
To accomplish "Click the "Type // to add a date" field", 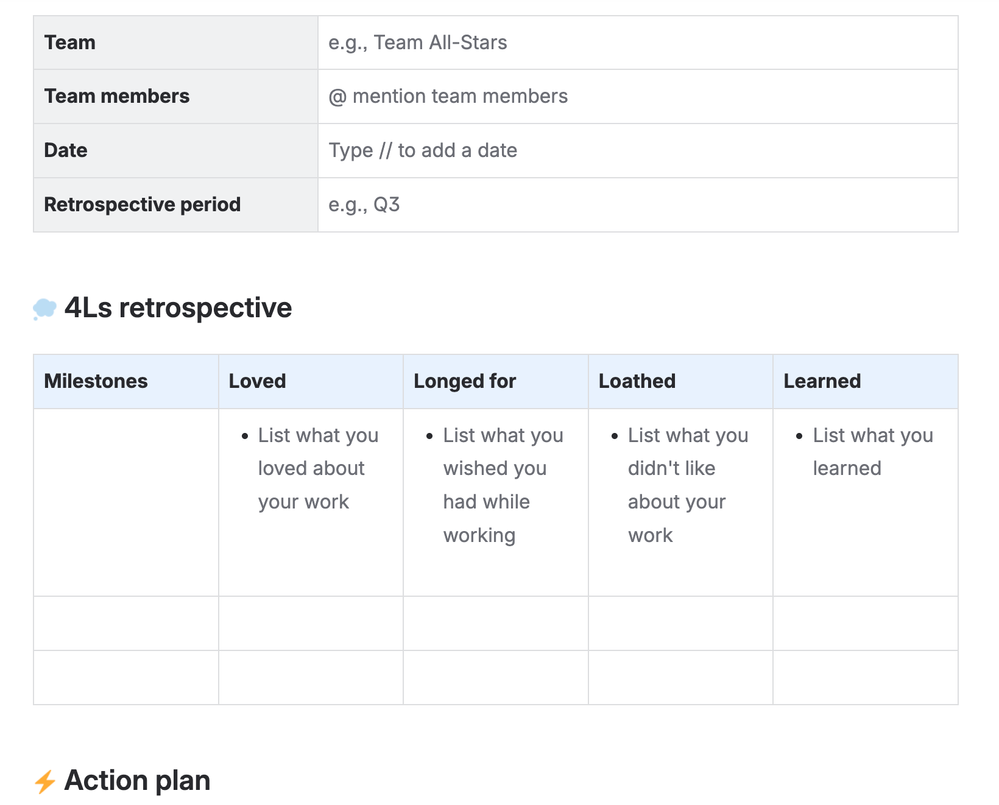I will click(423, 151).
